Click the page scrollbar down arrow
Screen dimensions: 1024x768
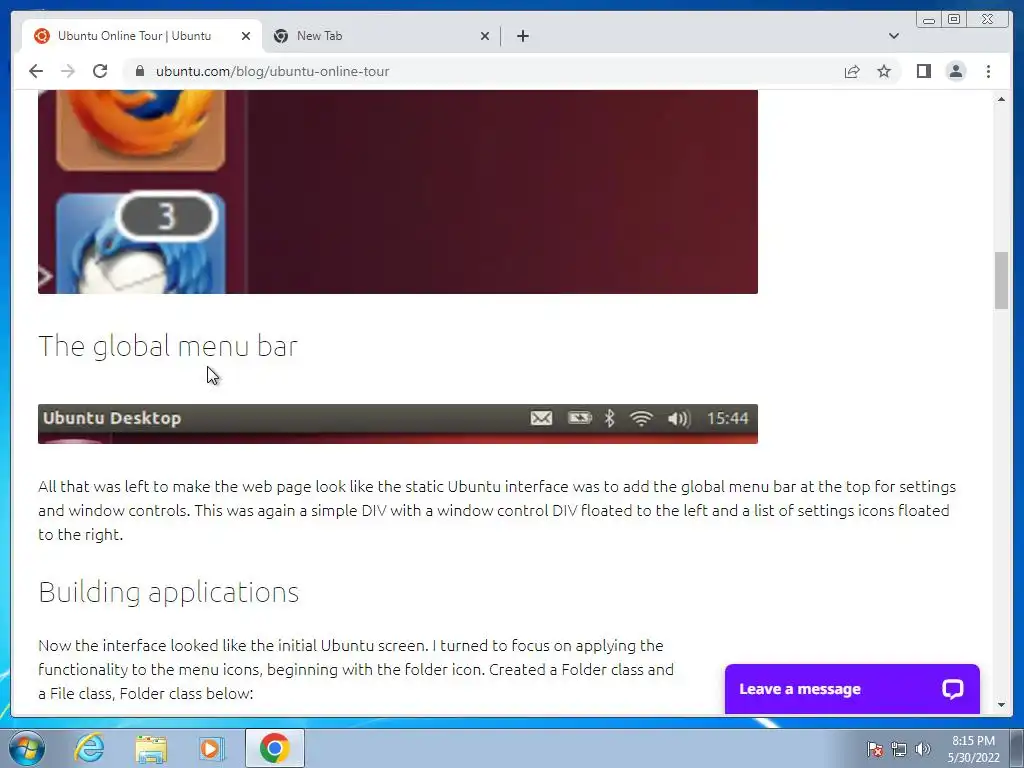[x=1001, y=705]
